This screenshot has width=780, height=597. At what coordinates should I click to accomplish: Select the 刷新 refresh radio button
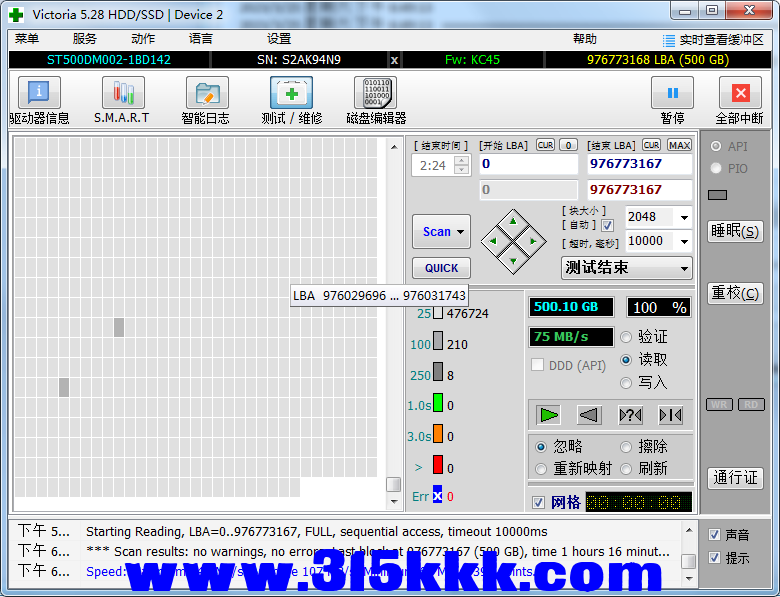click(626, 469)
